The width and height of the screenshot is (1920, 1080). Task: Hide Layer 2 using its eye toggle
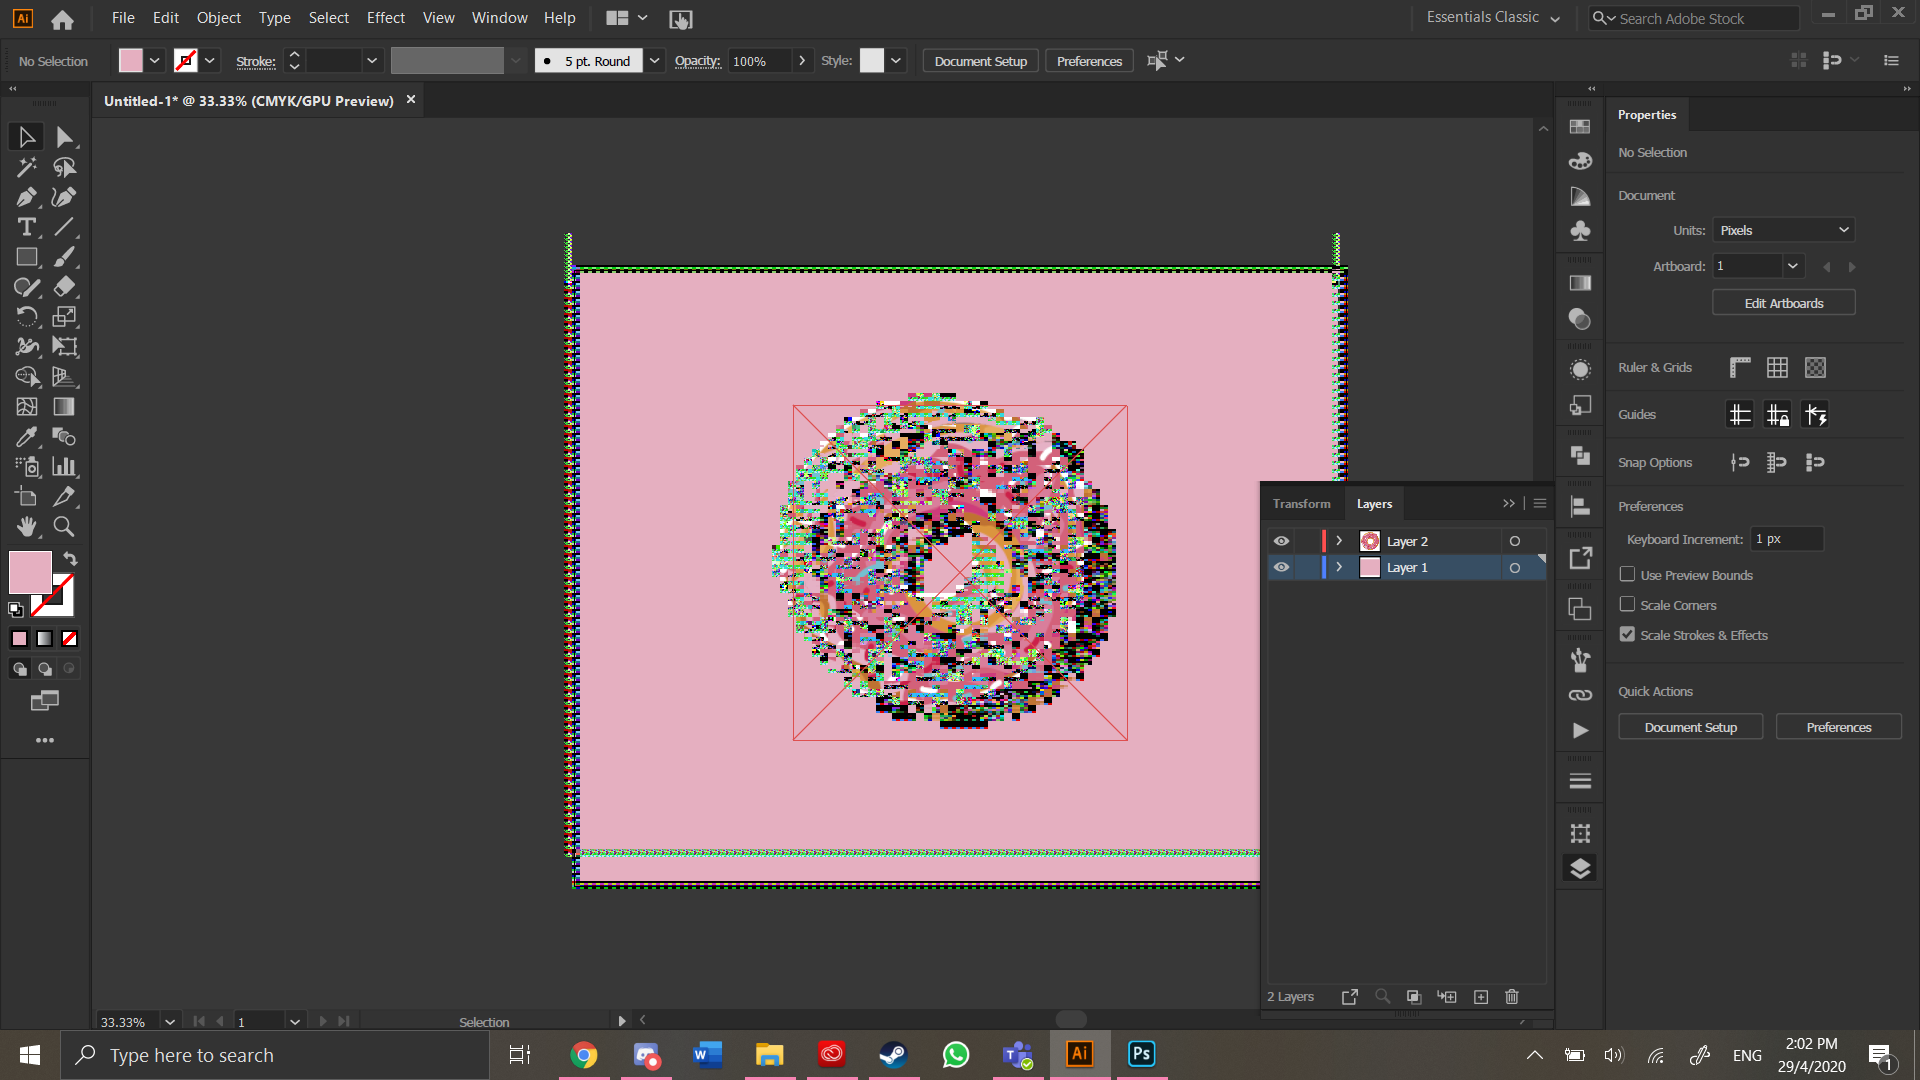(x=1281, y=540)
